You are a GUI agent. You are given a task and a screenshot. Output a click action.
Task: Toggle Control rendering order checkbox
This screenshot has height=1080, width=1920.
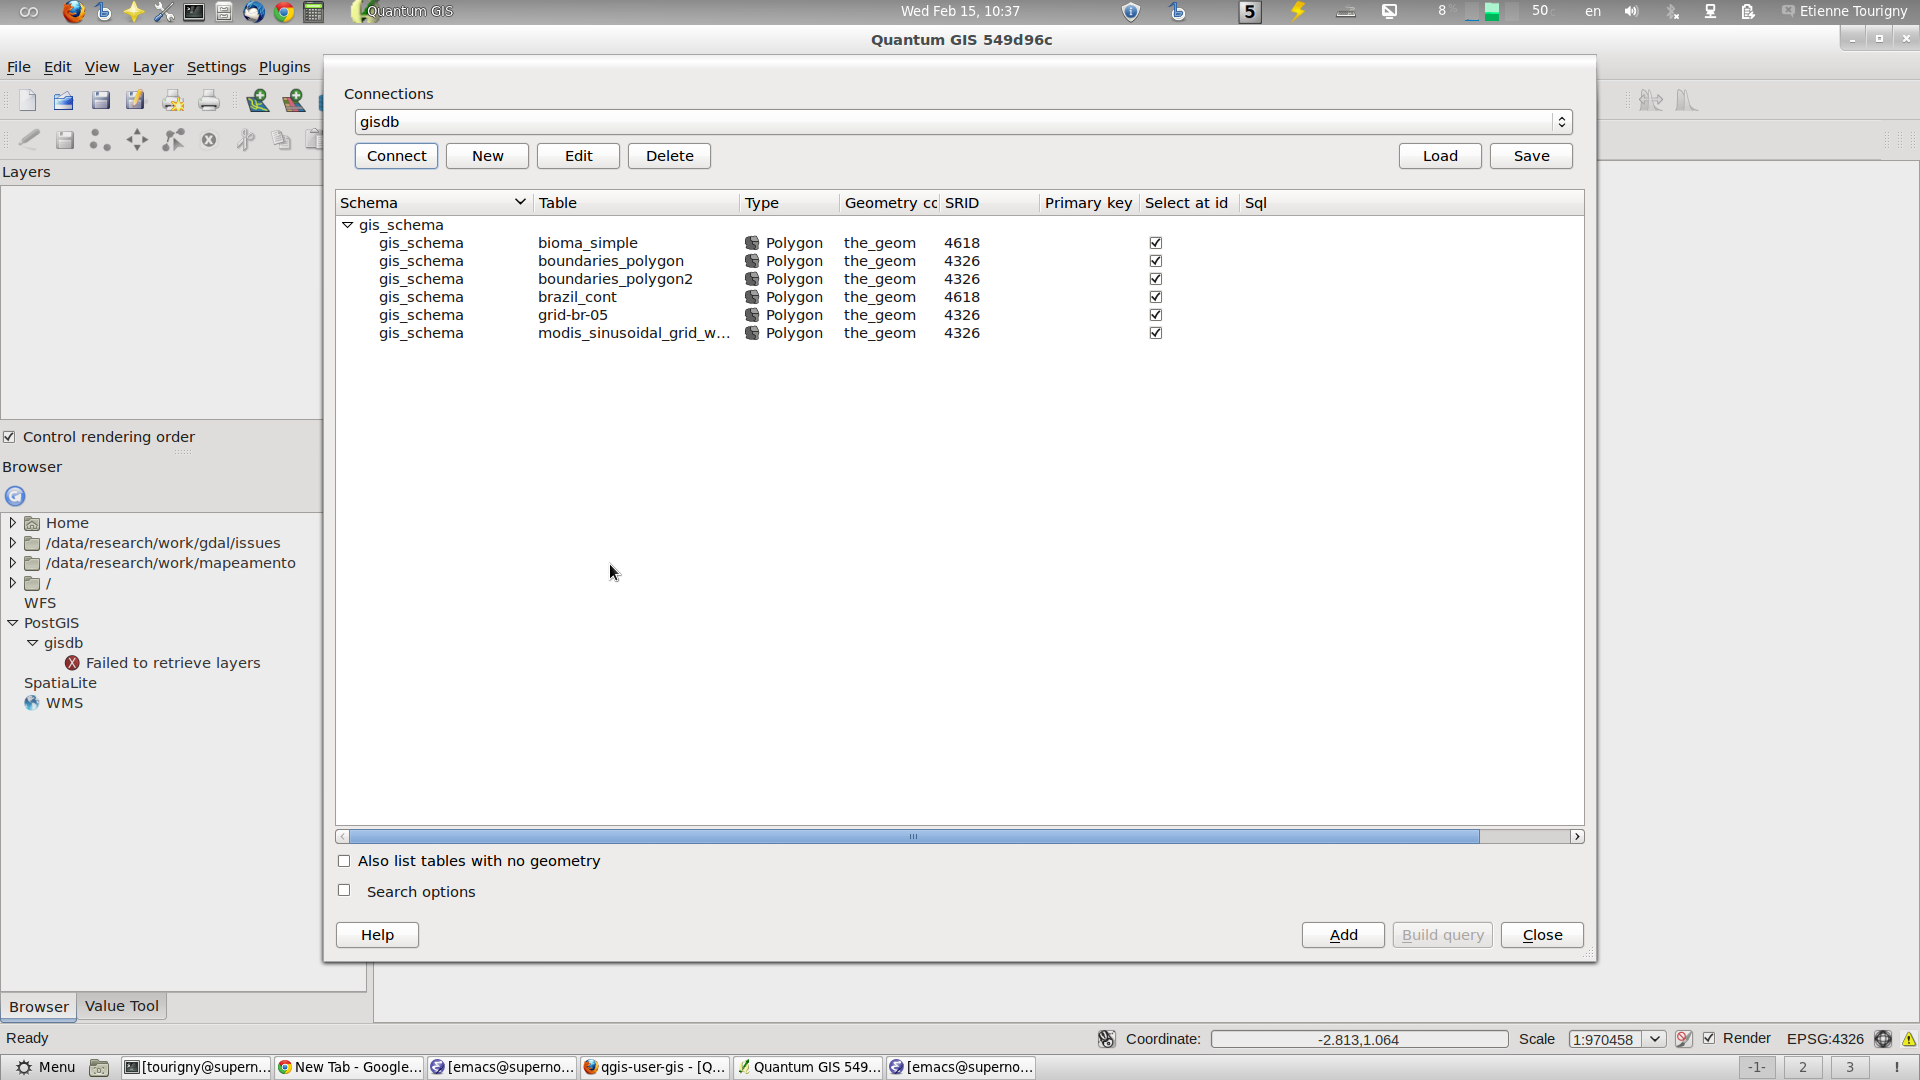coord(9,437)
